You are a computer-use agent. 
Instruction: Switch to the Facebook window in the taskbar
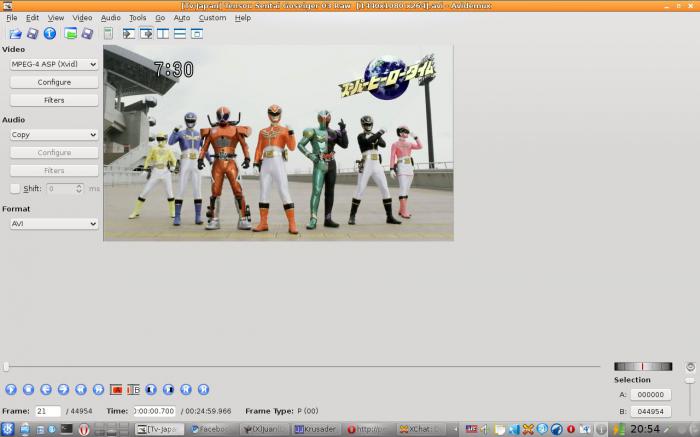coord(212,429)
